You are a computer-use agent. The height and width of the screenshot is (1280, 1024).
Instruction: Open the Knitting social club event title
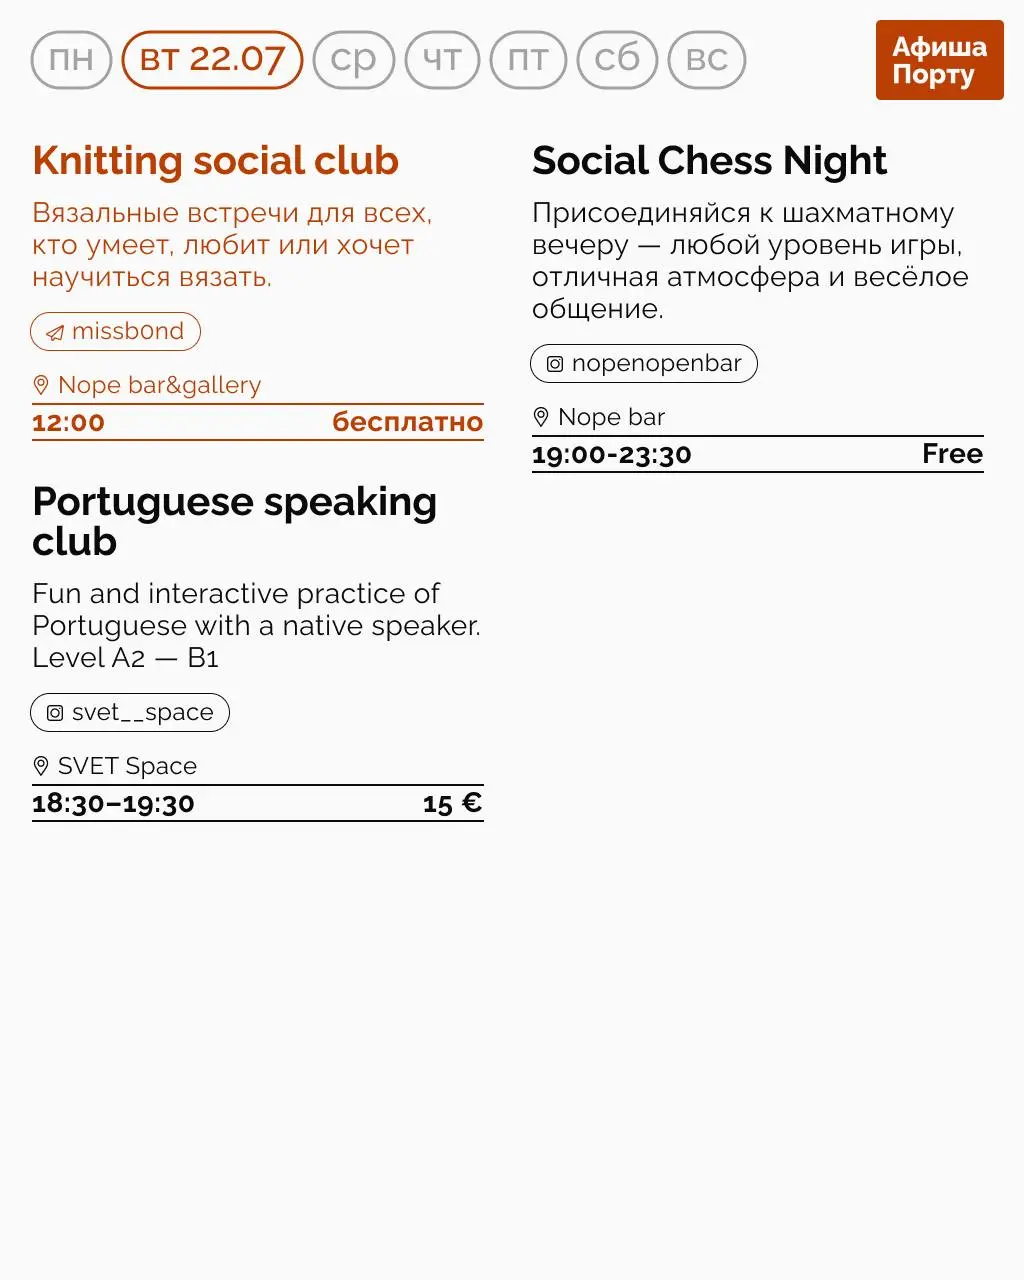coord(215,161)
